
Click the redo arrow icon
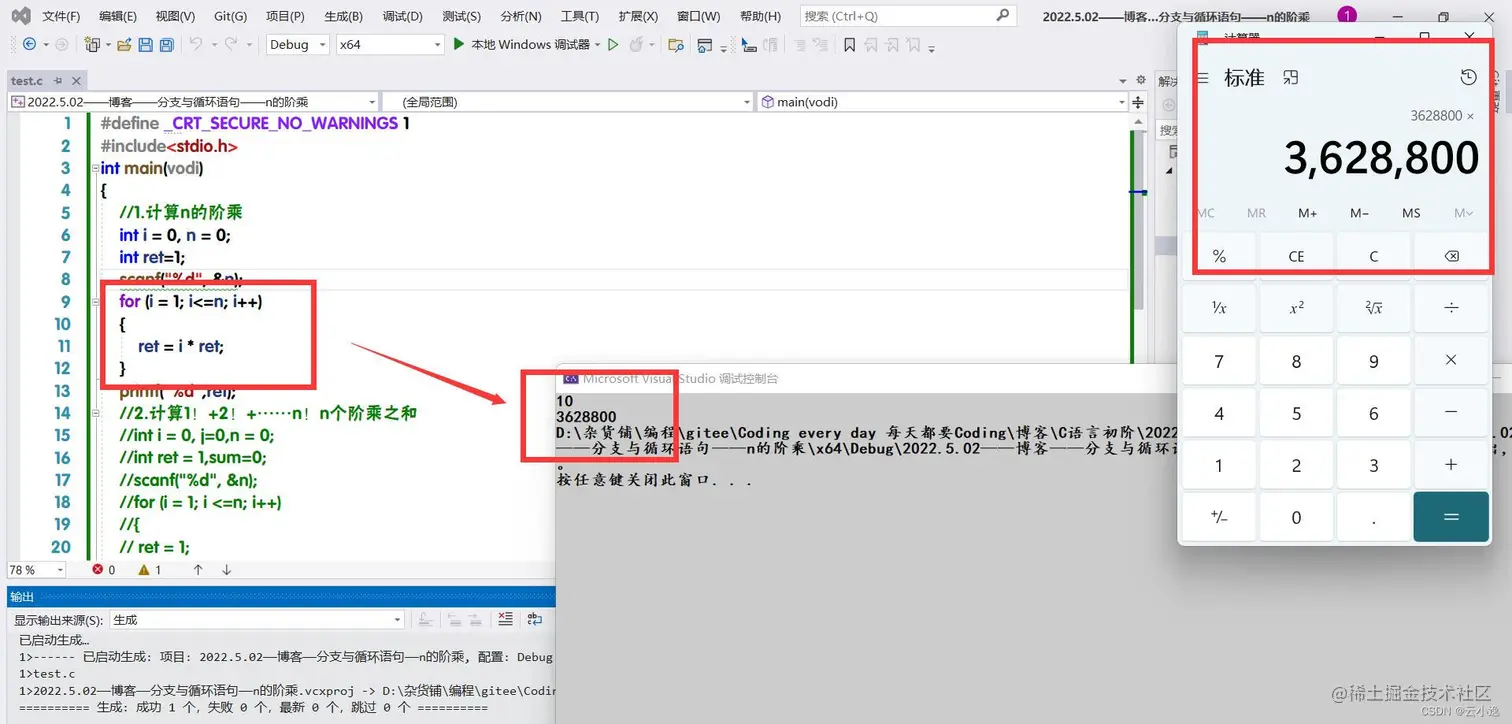click(231, 44)
